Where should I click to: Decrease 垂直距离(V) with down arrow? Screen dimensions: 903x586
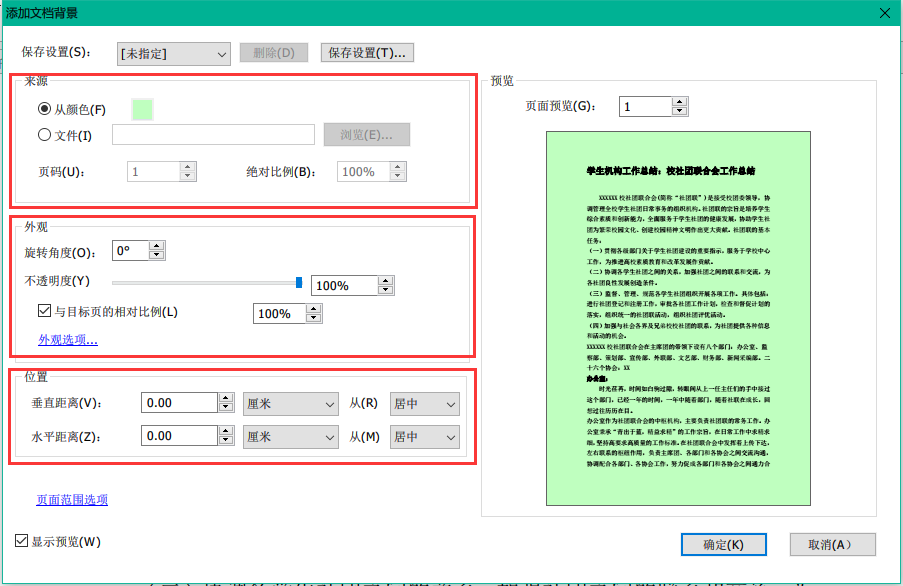click(226, 407)
